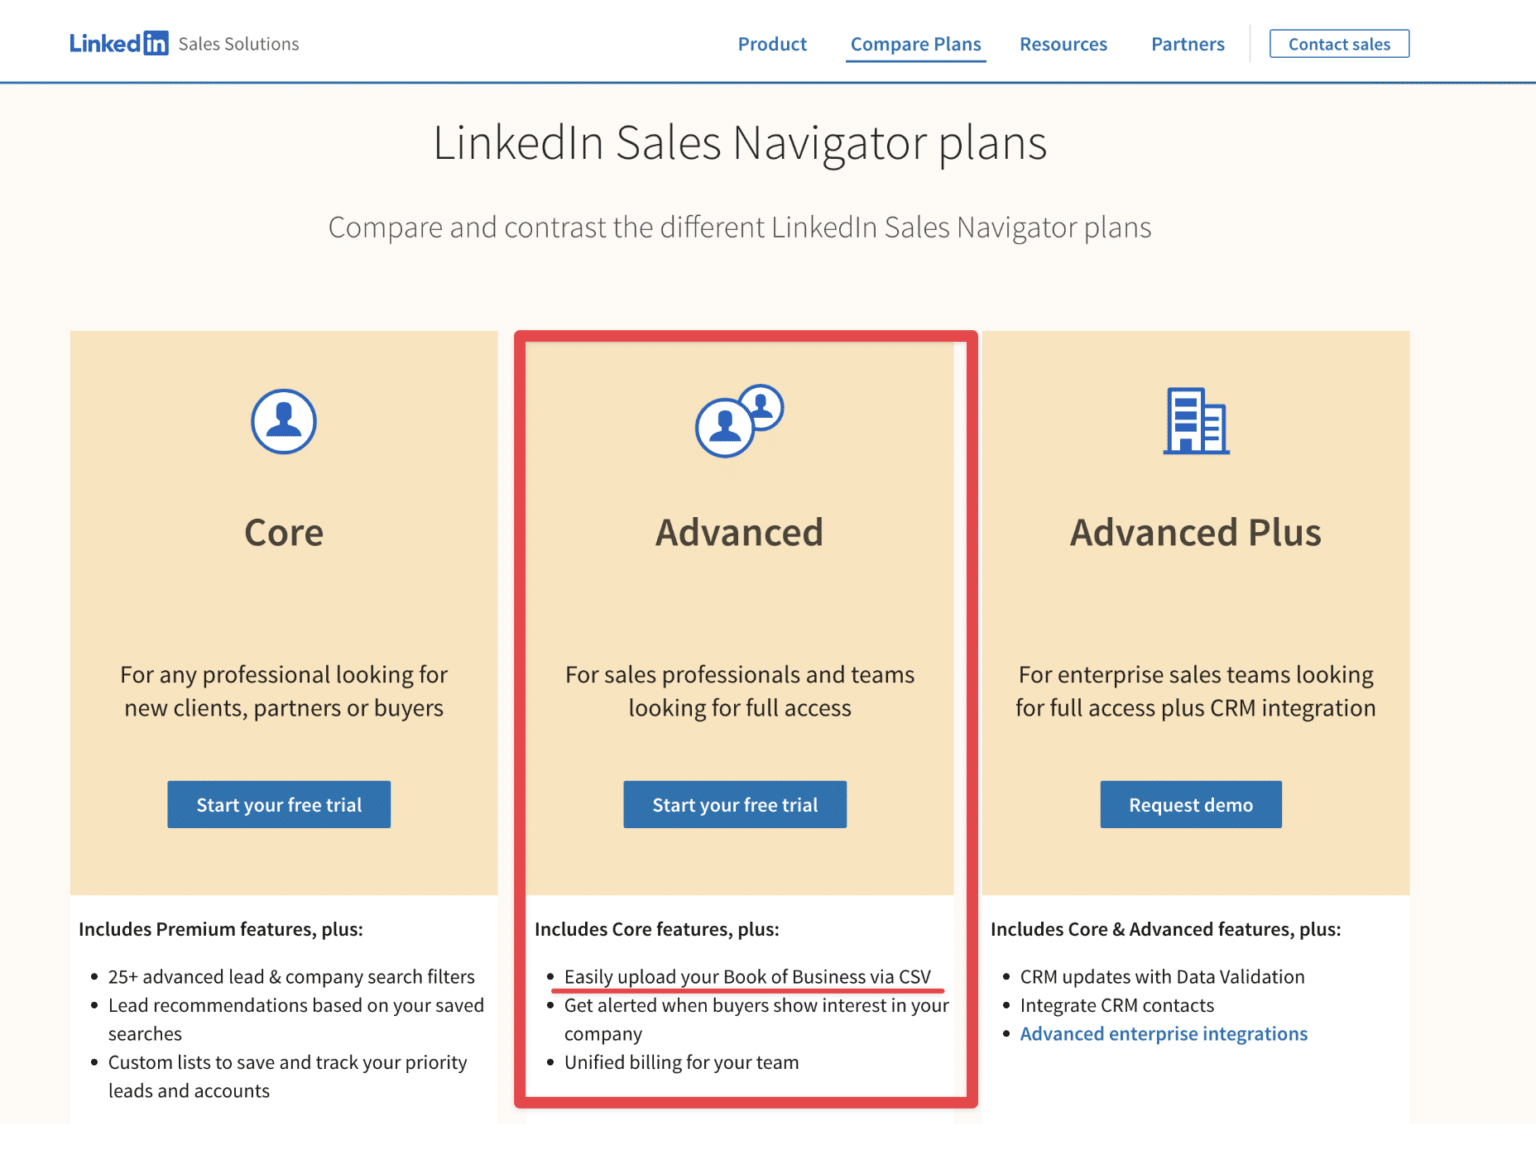
Task: Click the Advanced plan title text
Action: (739, 532)
